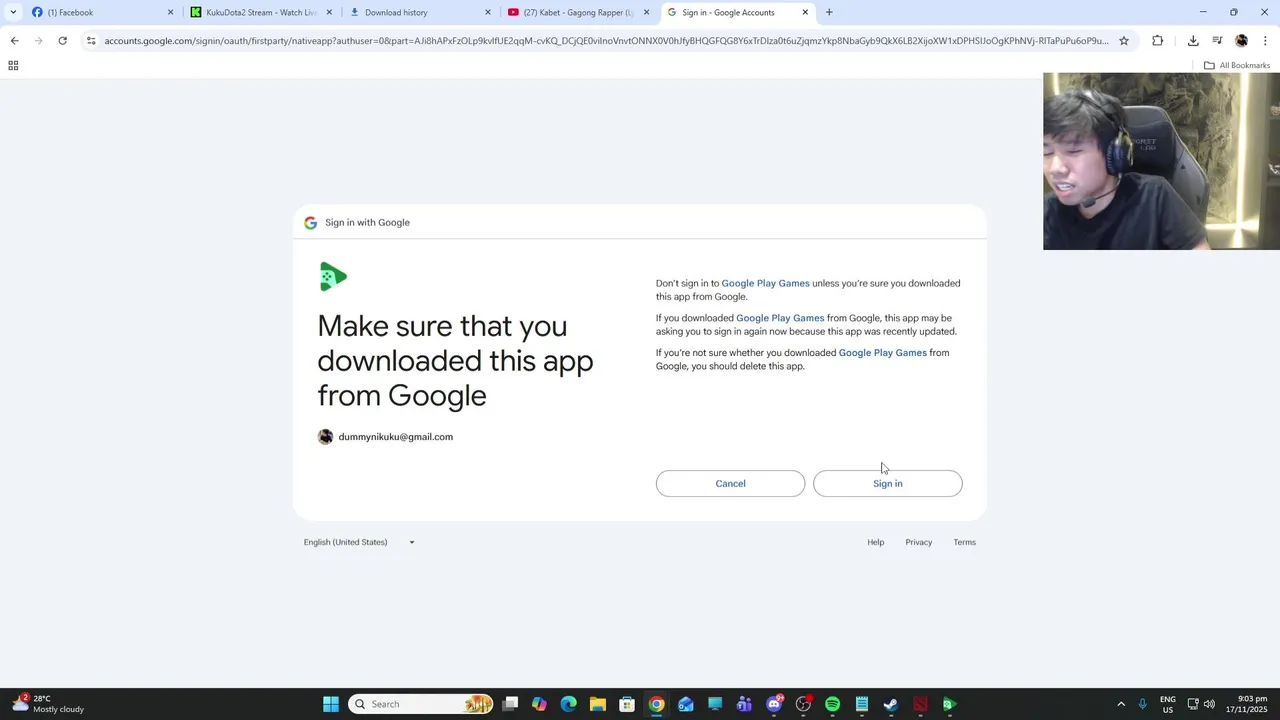
Task: Open Discord from the taskbar
Action: 774,704
